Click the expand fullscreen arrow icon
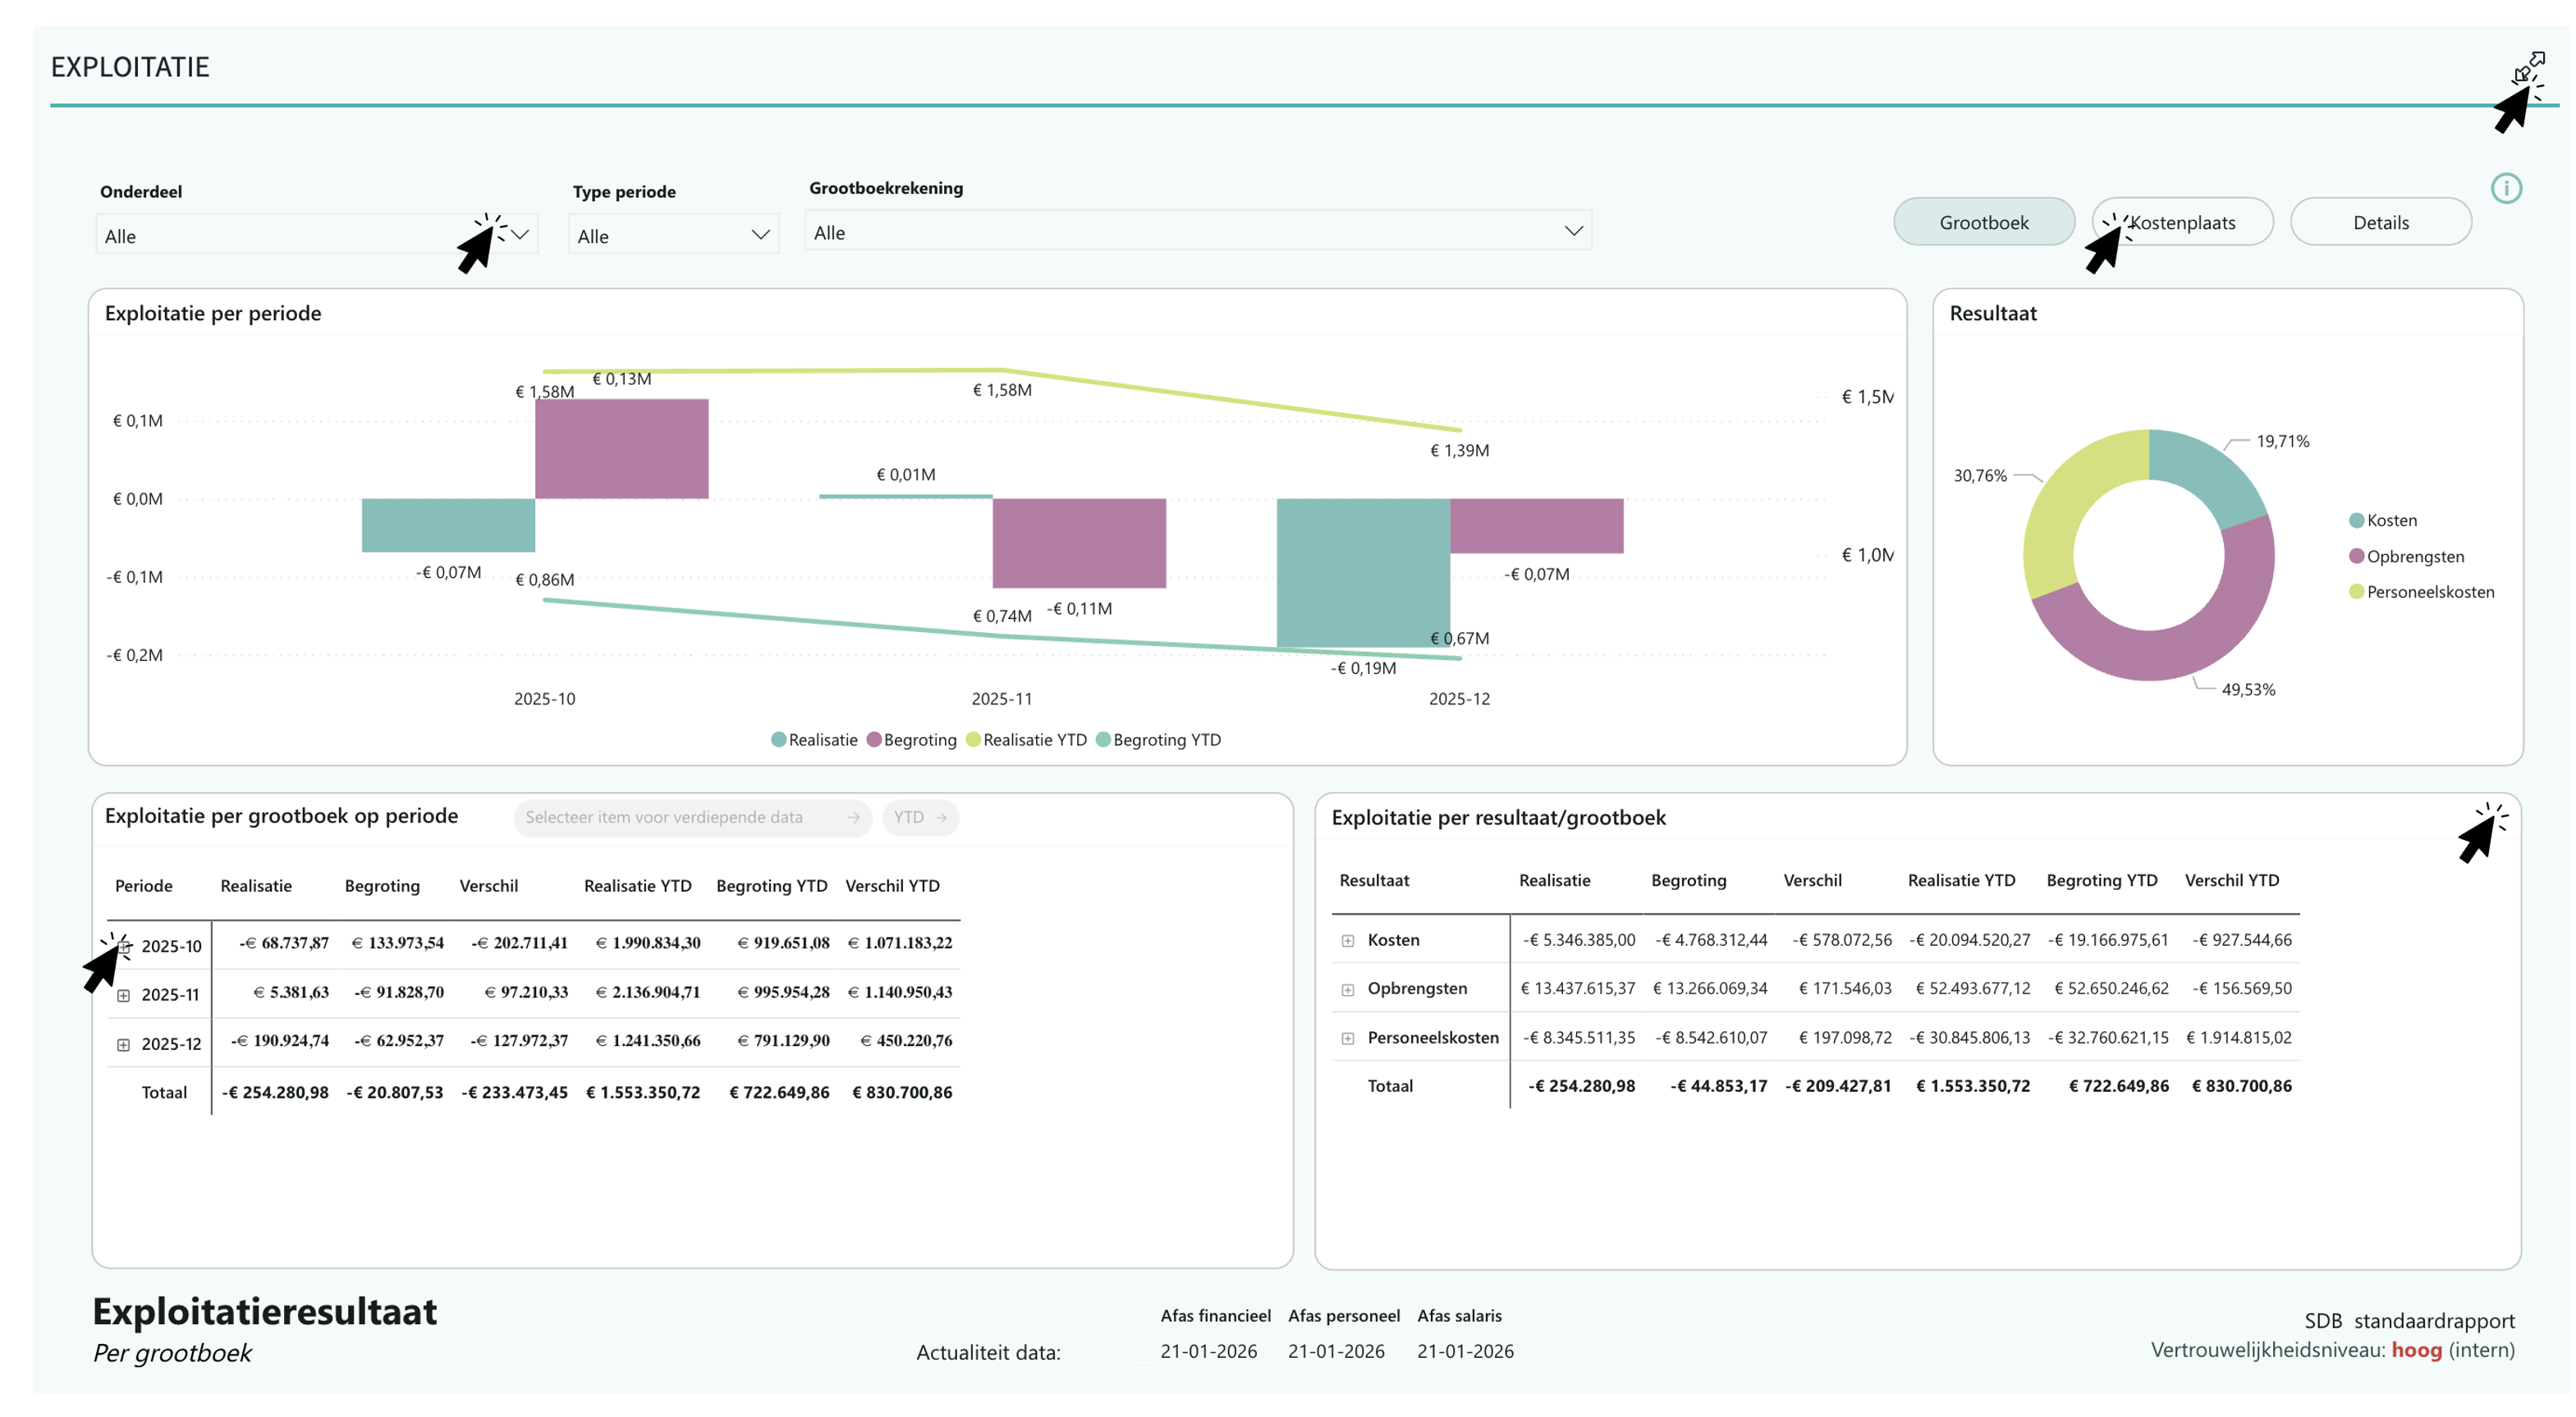 (2529, 66)
